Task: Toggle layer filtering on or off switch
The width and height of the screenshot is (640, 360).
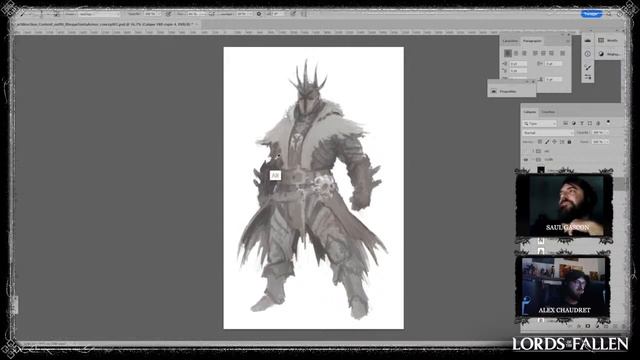Action: (608, 122)
